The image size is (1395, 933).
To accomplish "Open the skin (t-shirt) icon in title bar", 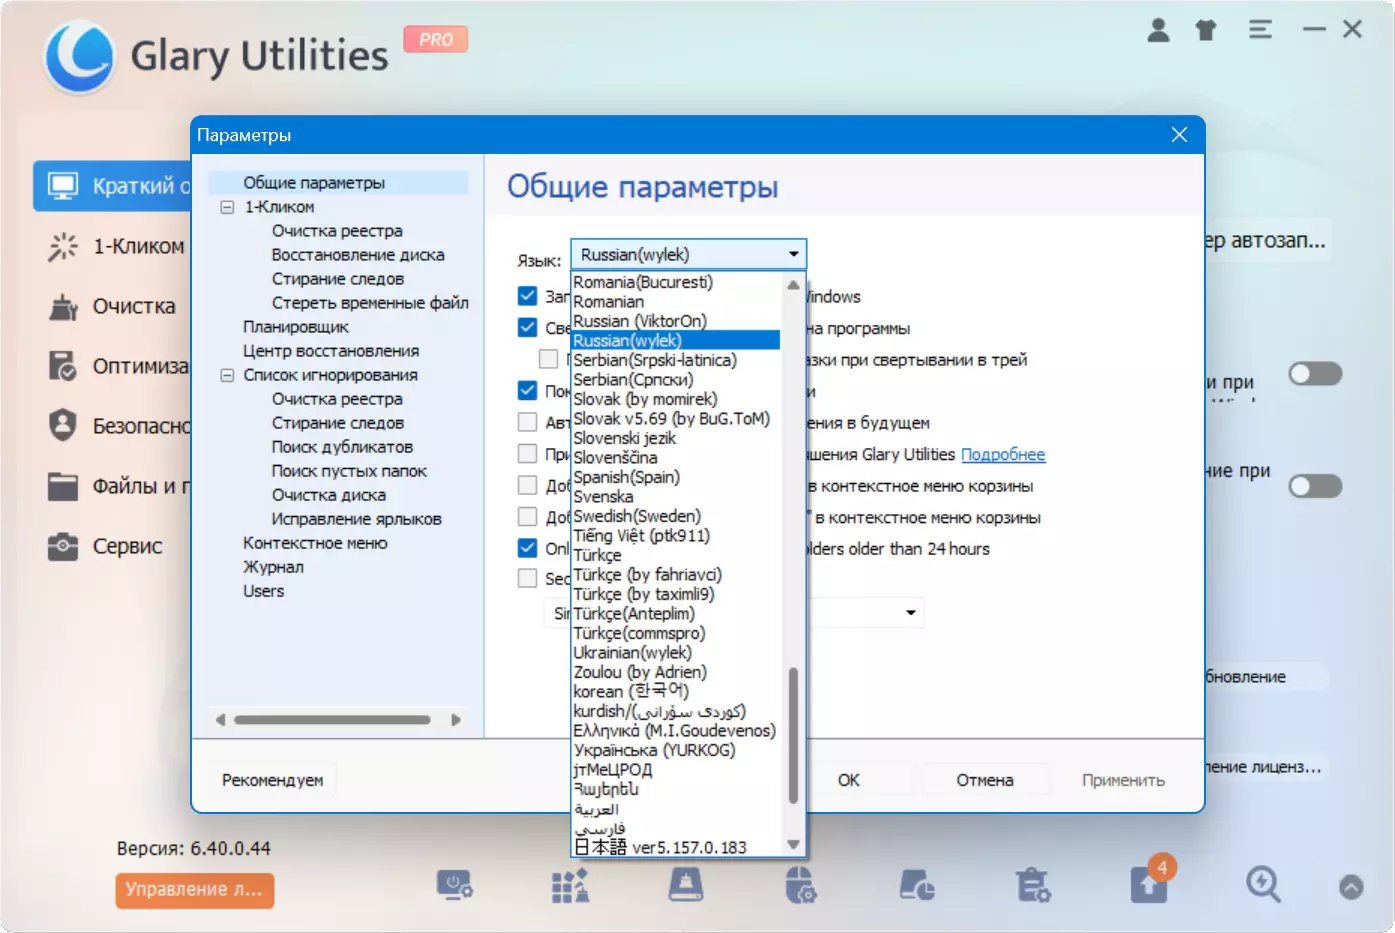I will point(1206,30).
